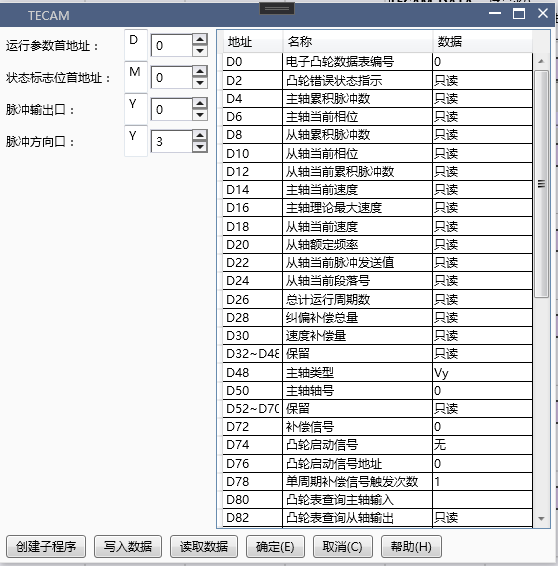Select the 速度补偿量 name cell
This screenshot has height=566, width=558.
tap(357, 335)
